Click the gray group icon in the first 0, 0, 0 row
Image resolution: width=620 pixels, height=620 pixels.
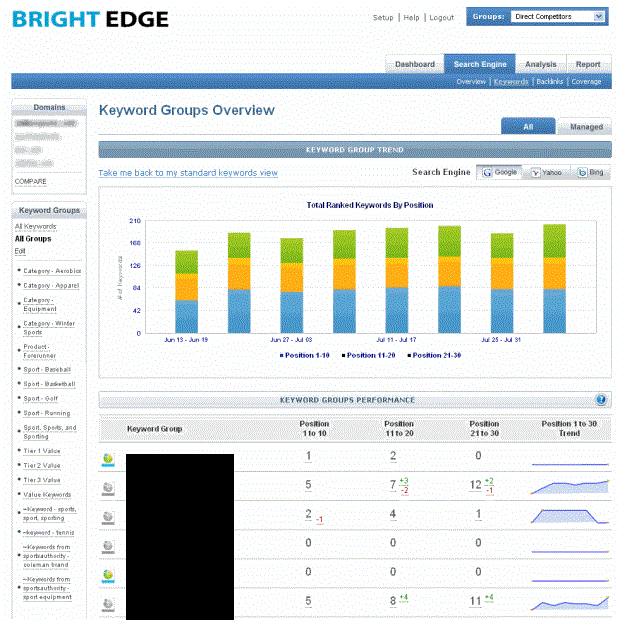[x=108, y=546]
